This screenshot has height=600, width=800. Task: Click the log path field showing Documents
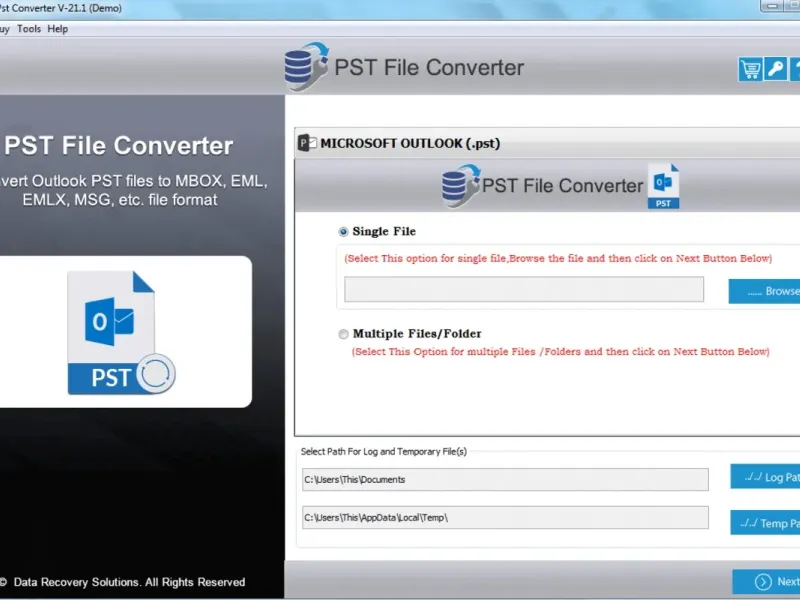click(x=505, y=480)
